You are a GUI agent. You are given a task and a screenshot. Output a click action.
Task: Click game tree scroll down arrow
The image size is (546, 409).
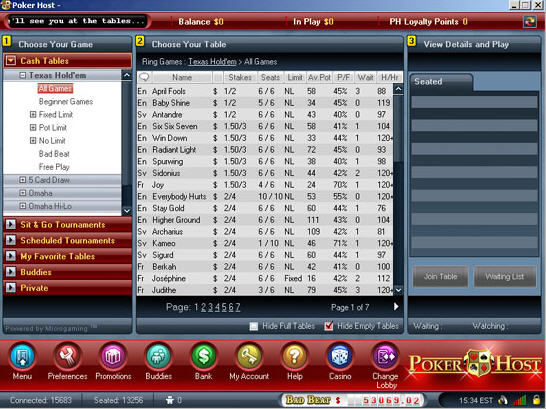(x=127, y=211)
